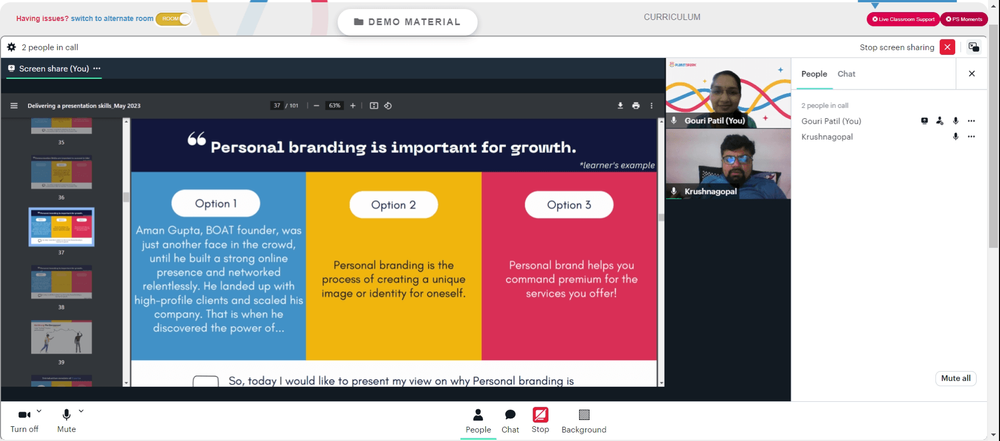Screen dimensions: 1000x441
Task: Click PS Moments button
Action: (964, 19)
